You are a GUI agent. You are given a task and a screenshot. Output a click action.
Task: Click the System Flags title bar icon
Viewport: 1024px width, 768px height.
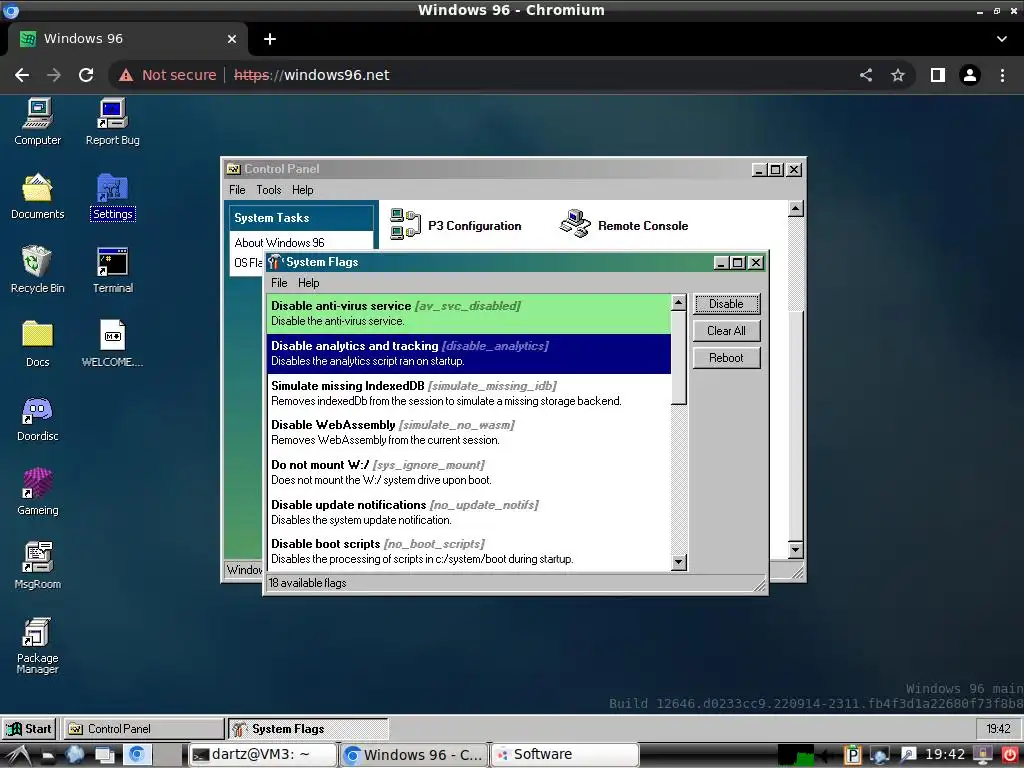[275, 263]
